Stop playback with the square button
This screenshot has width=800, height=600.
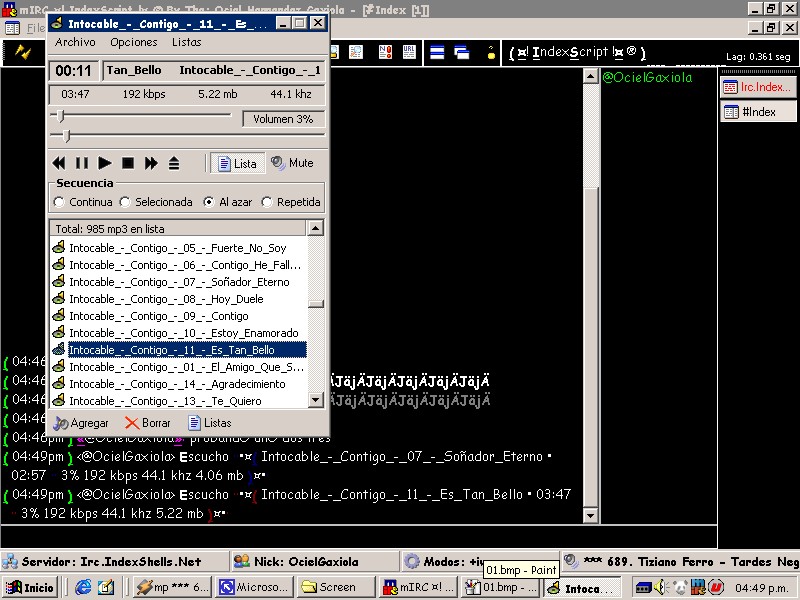[128, 163]
